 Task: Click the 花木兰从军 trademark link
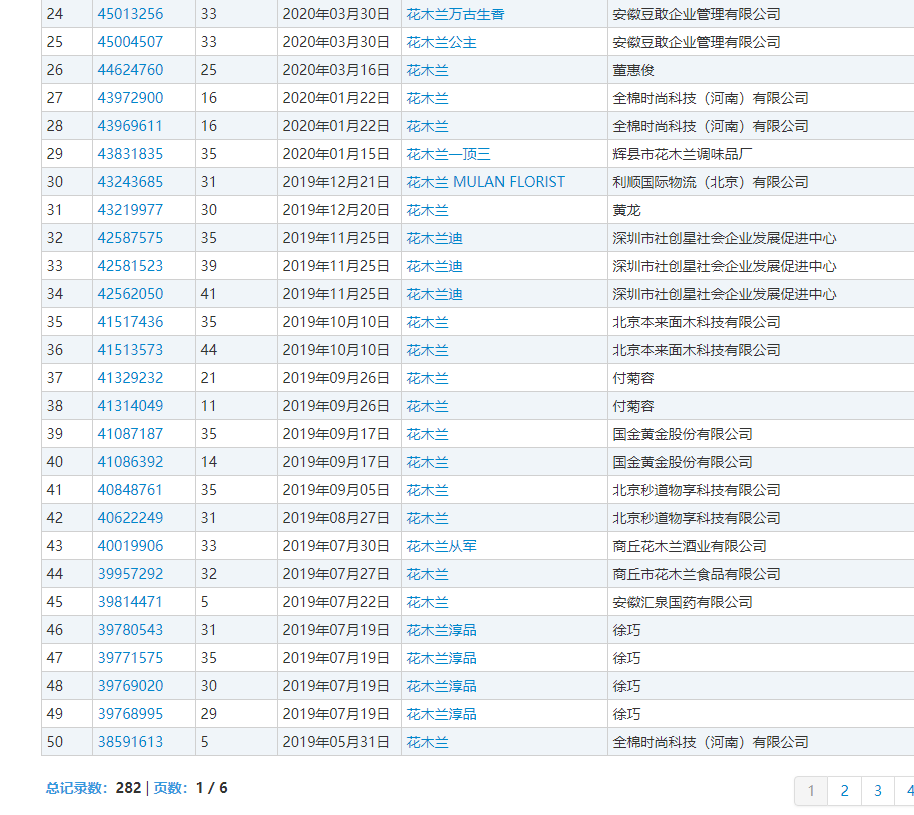pos(441,546)
